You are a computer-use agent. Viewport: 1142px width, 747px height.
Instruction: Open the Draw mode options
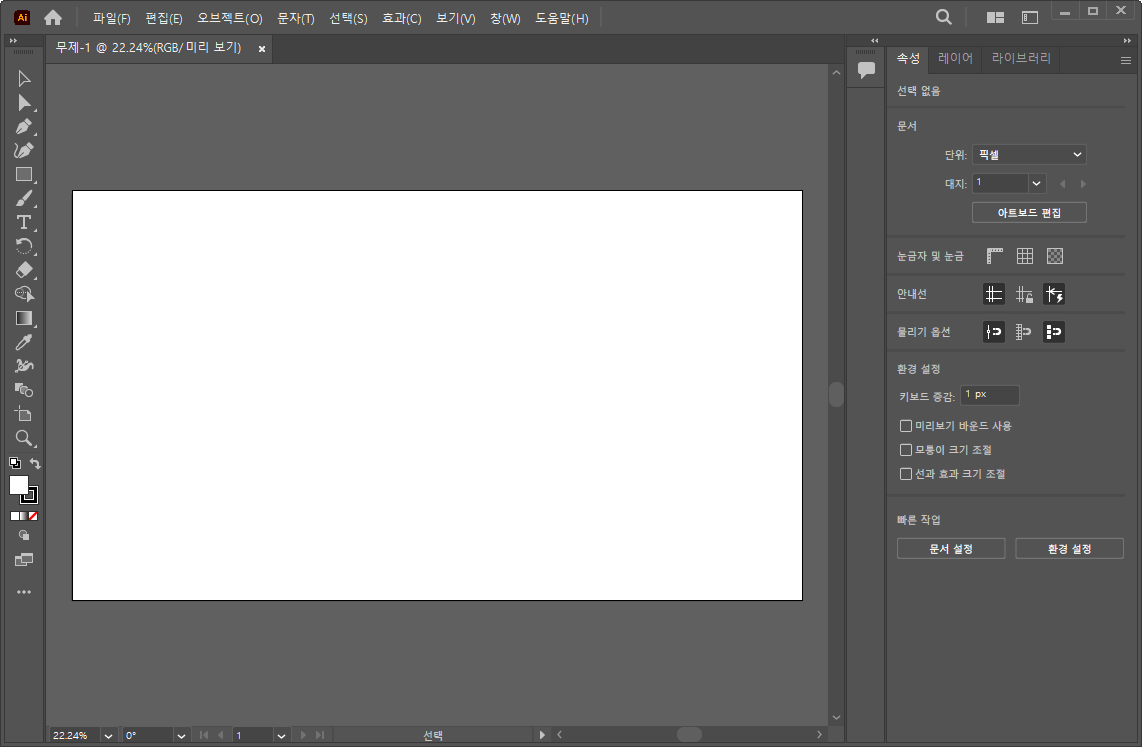(x=24, y=536)
